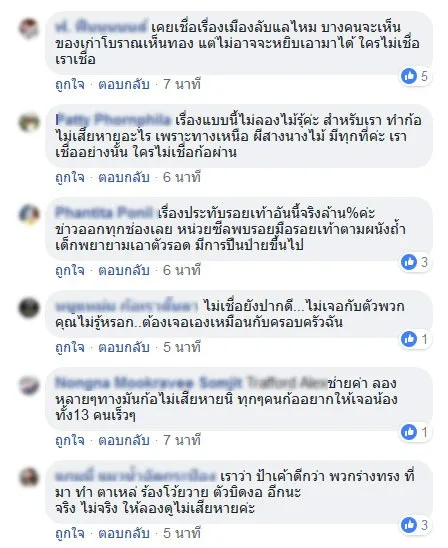Viewport: 448px width, 548px height.
Task: Open avatar of the last commenter
Action: (29, 477)
